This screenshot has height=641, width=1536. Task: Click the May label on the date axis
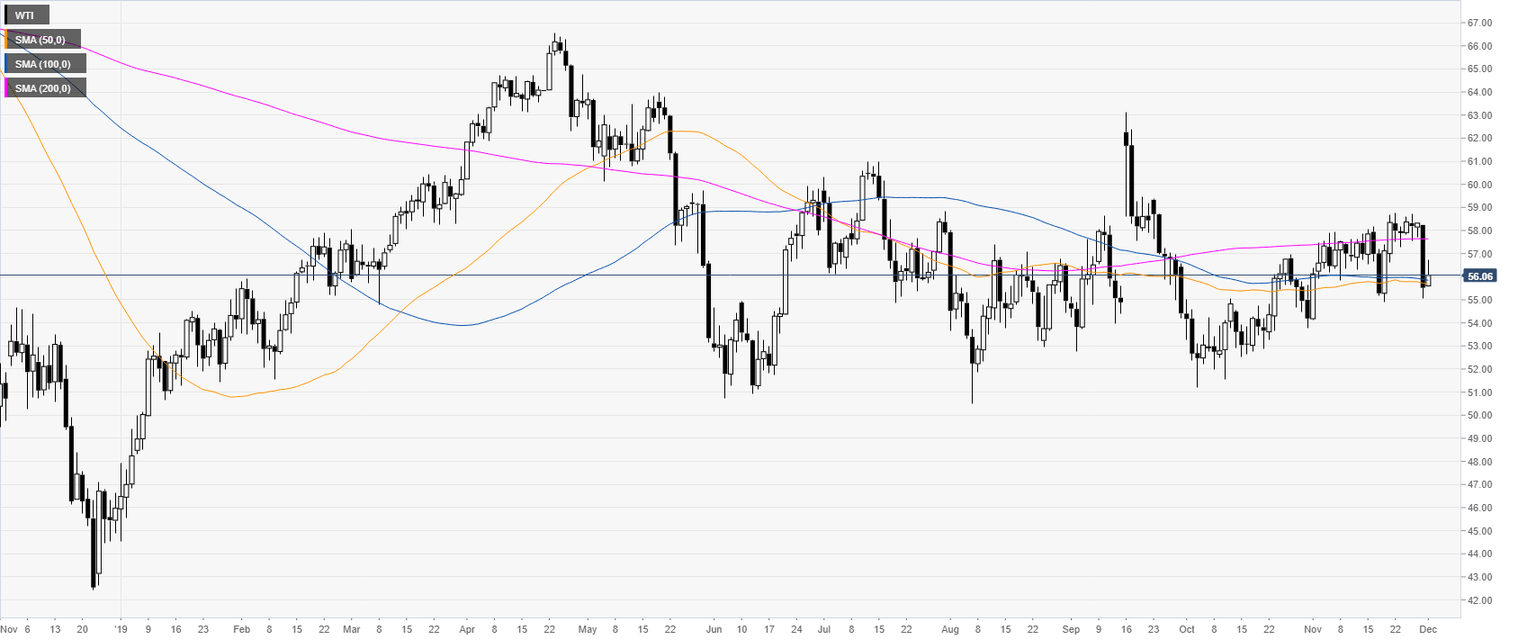[x=587, y=631]
